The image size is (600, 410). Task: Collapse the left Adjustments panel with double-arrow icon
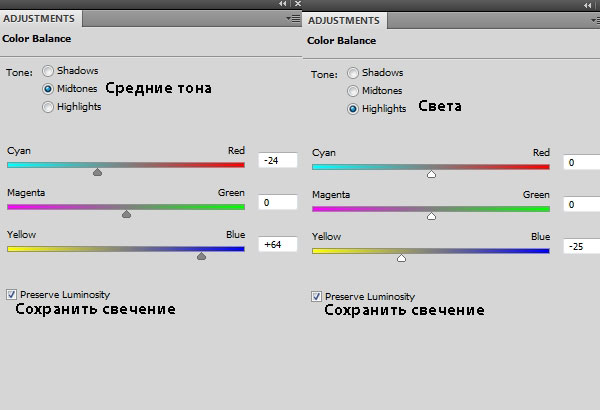tap(282, 3)
